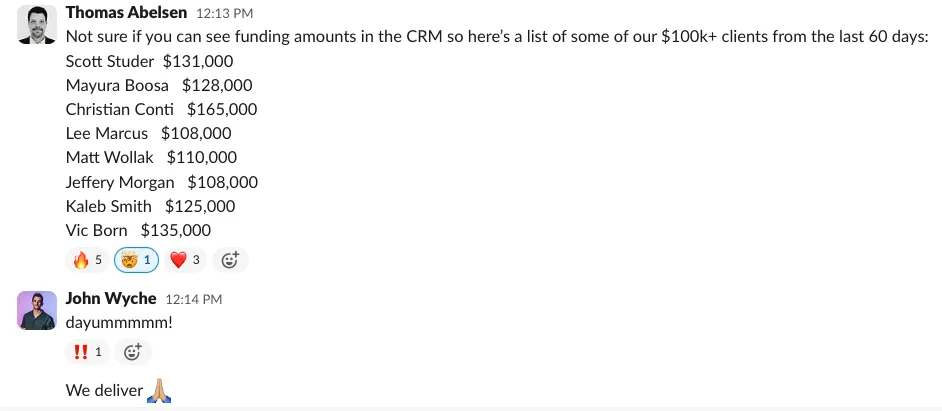Add a reaction to John Wyche's message

pos(132,351)
